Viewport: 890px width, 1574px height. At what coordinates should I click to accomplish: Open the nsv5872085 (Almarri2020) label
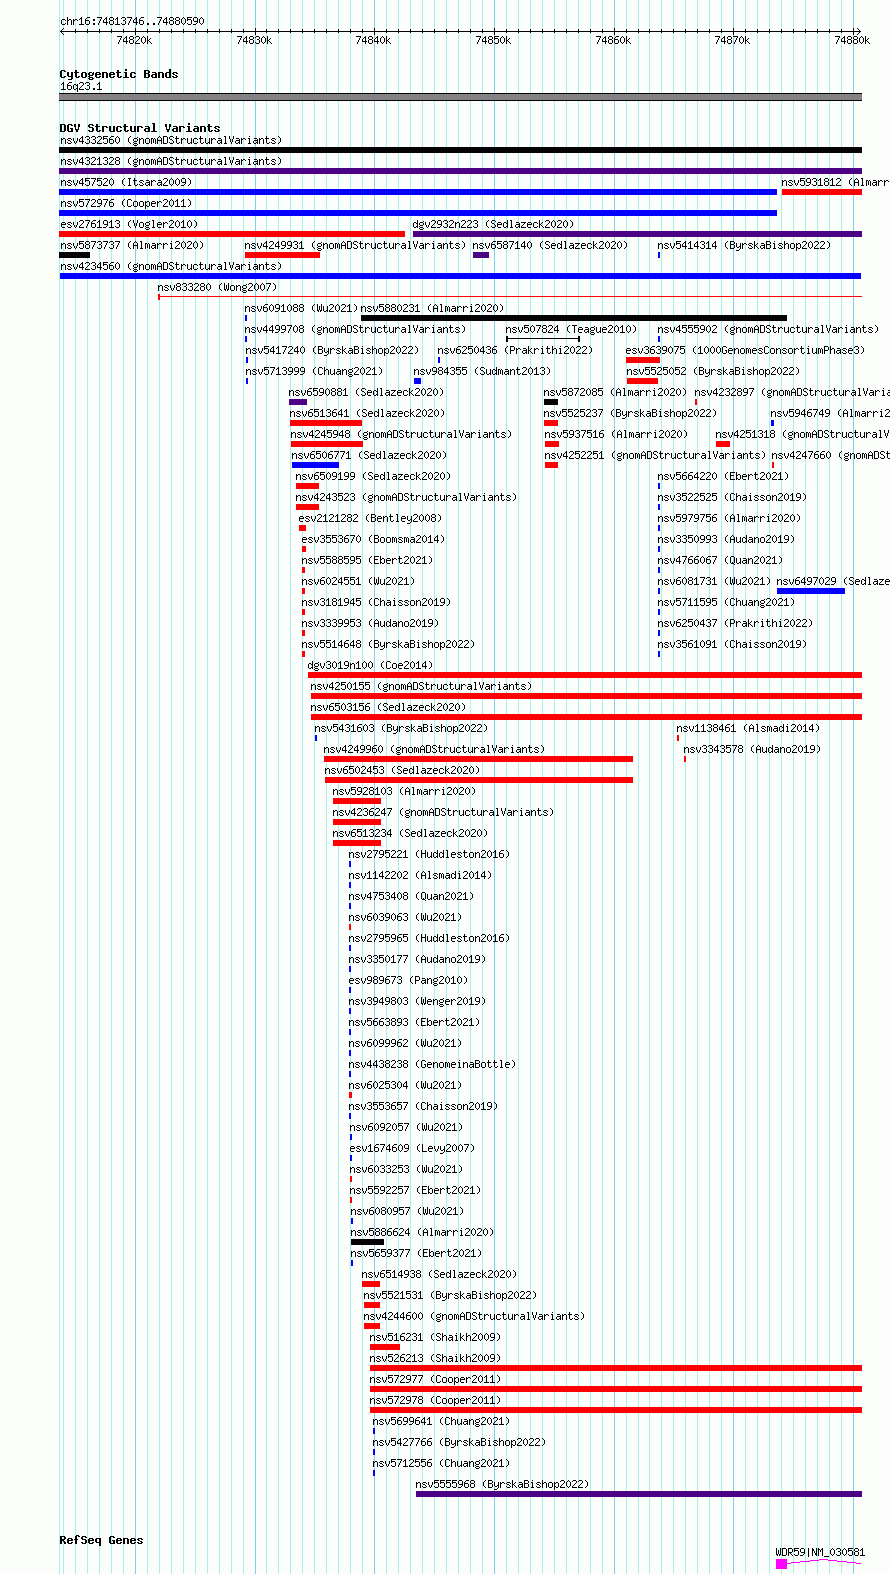(x=615, y=392)
